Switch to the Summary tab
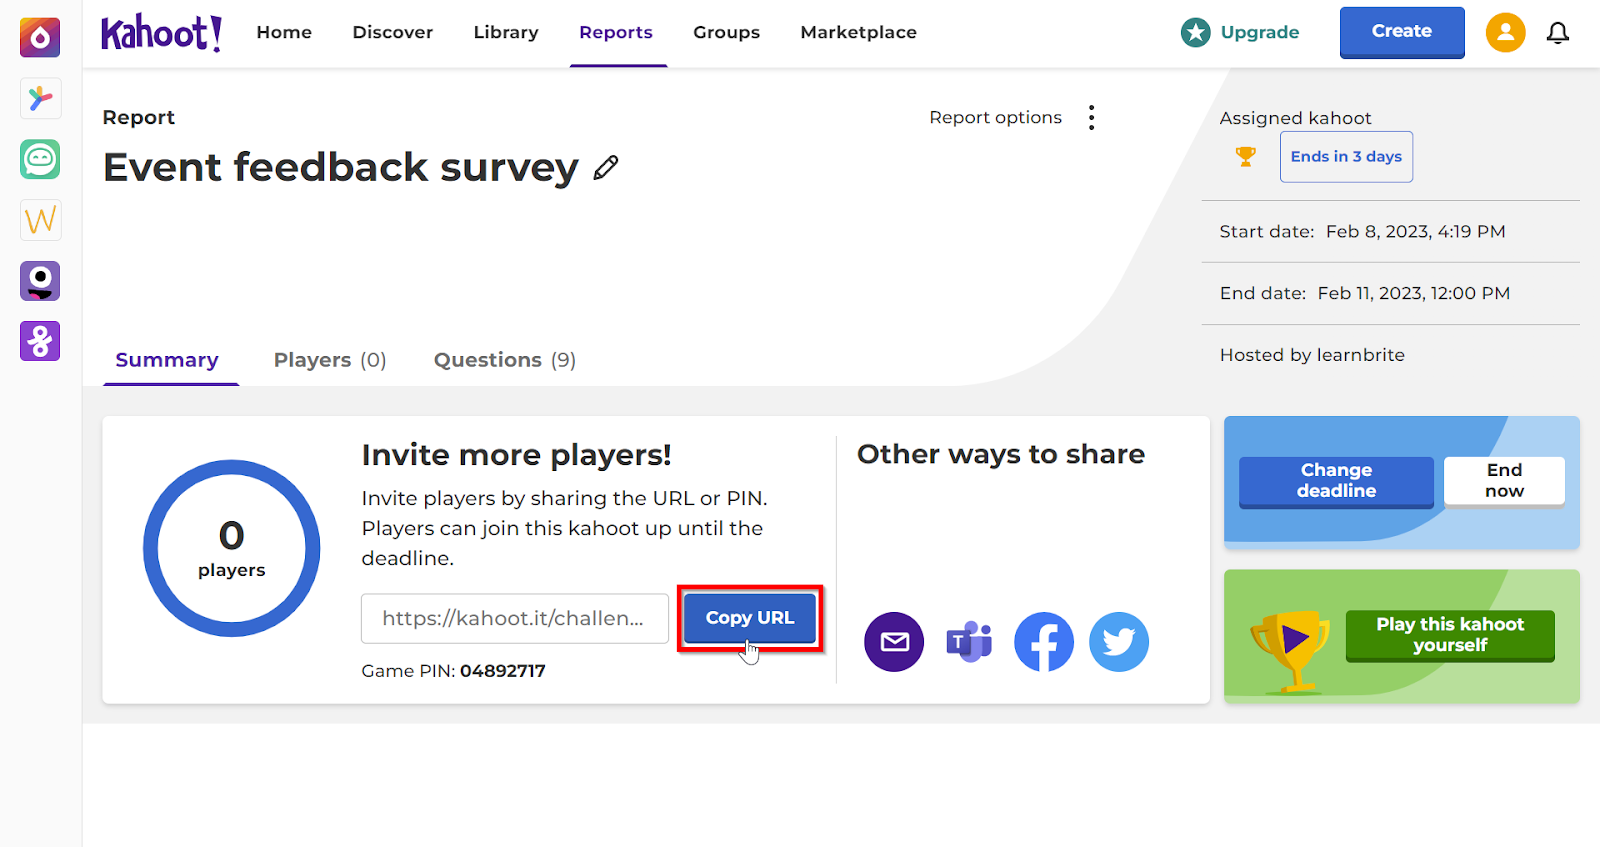 pos(167,360)
